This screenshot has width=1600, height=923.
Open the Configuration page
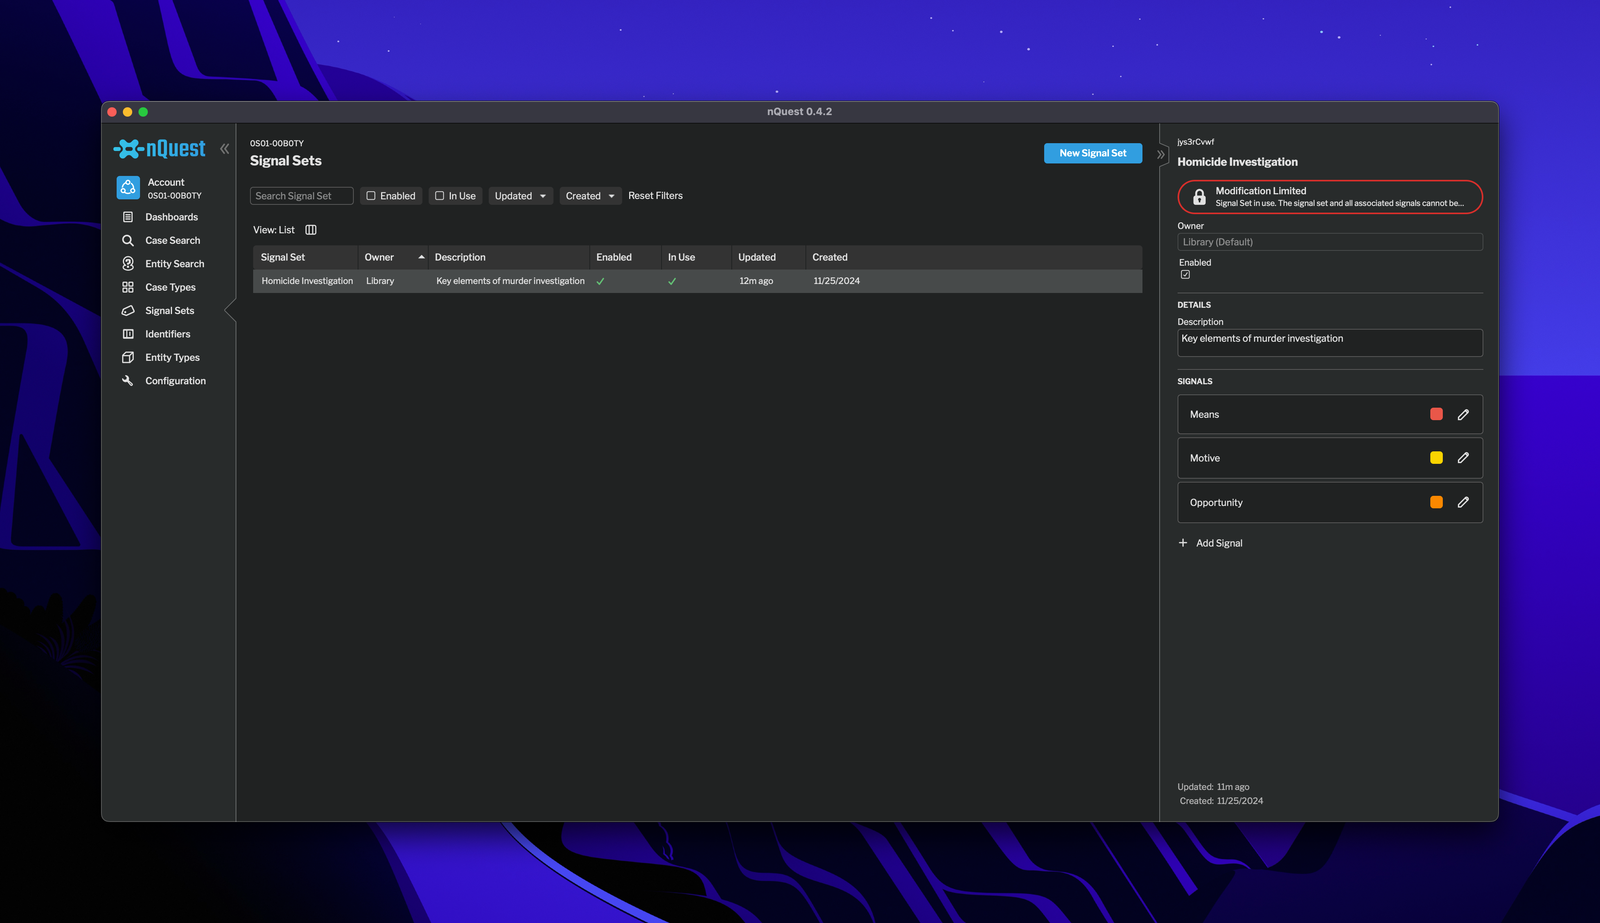point(176,381)
